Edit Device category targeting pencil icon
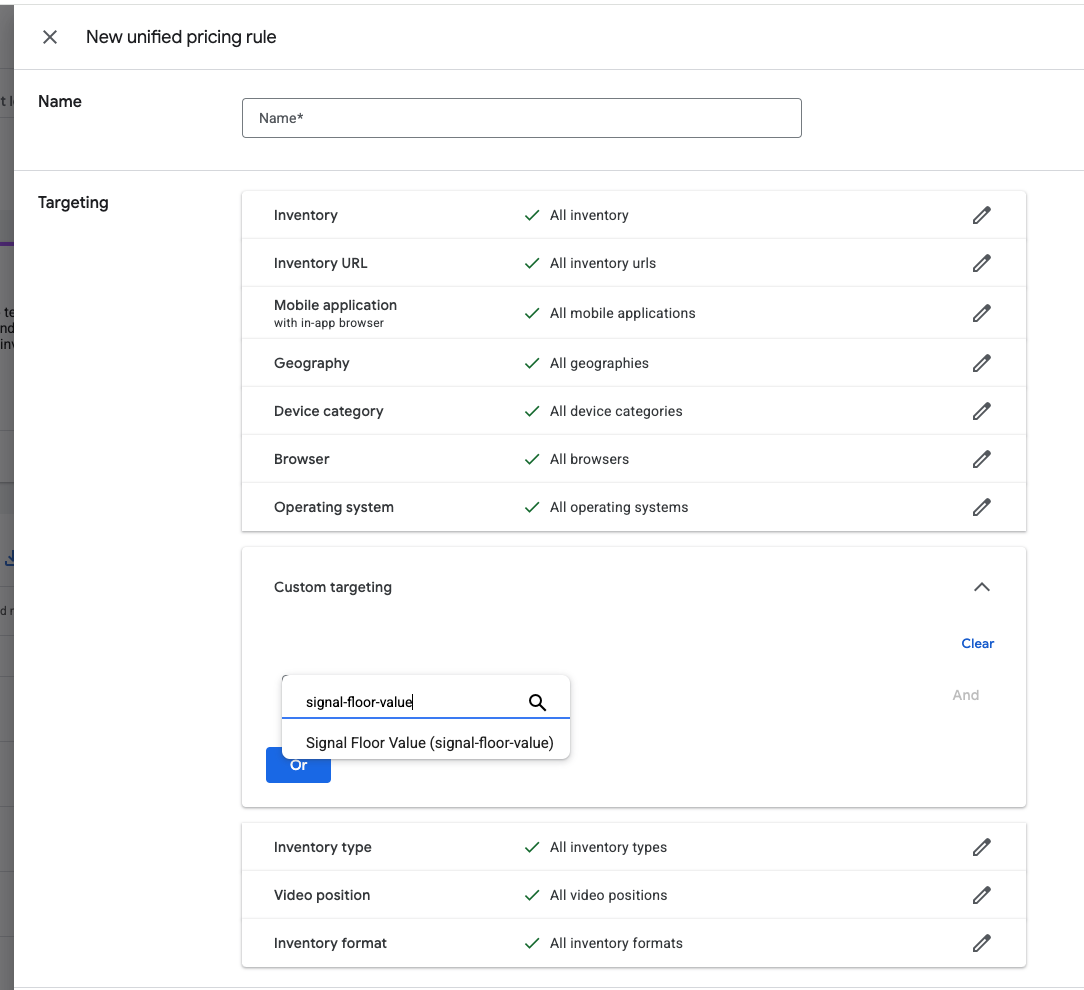The height and width of the screenshot is (990, 1084). tap(981, 411)
